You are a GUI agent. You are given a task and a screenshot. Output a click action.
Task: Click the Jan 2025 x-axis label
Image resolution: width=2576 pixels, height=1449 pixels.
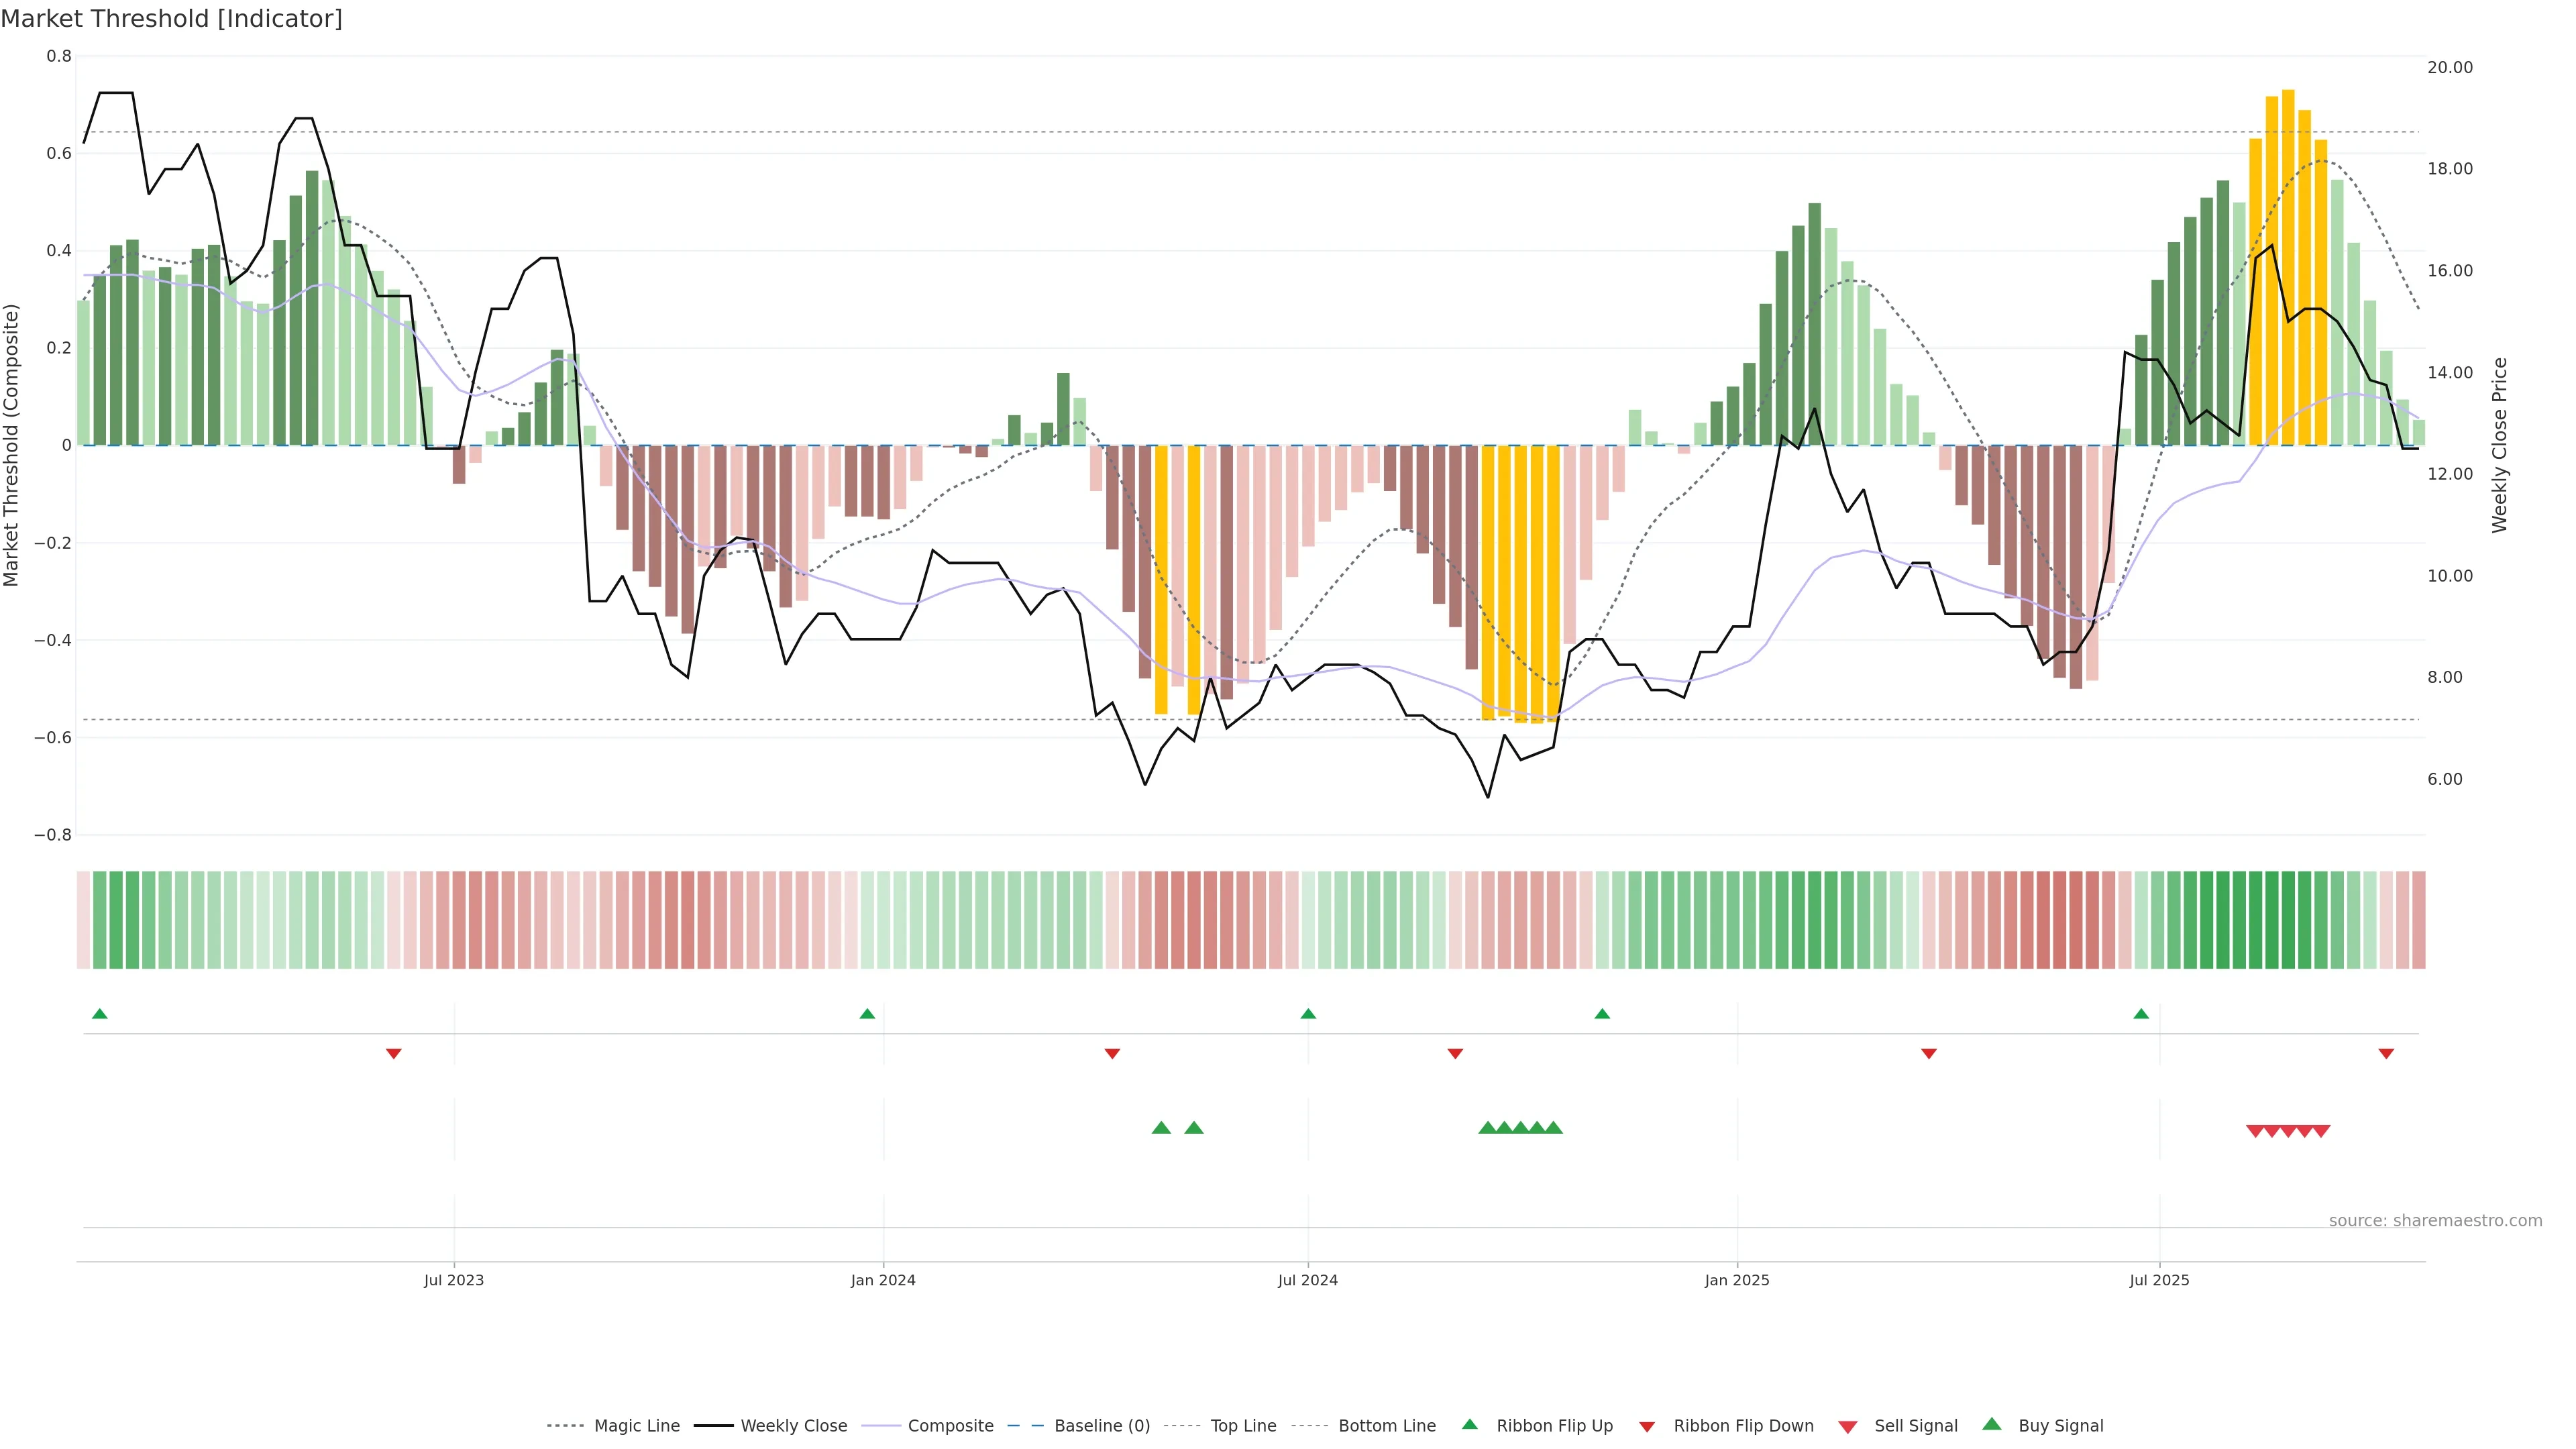pos(1737,1280)
